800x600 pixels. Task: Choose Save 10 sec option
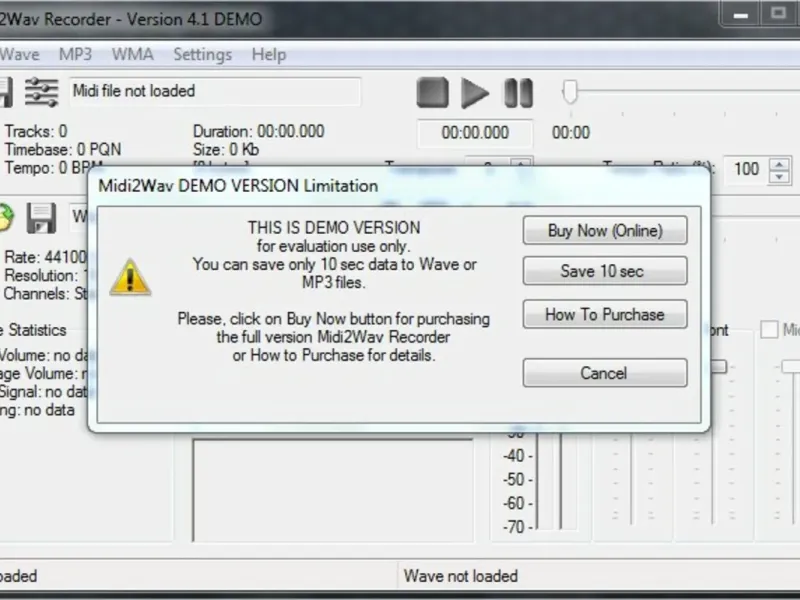pos(605,271)
